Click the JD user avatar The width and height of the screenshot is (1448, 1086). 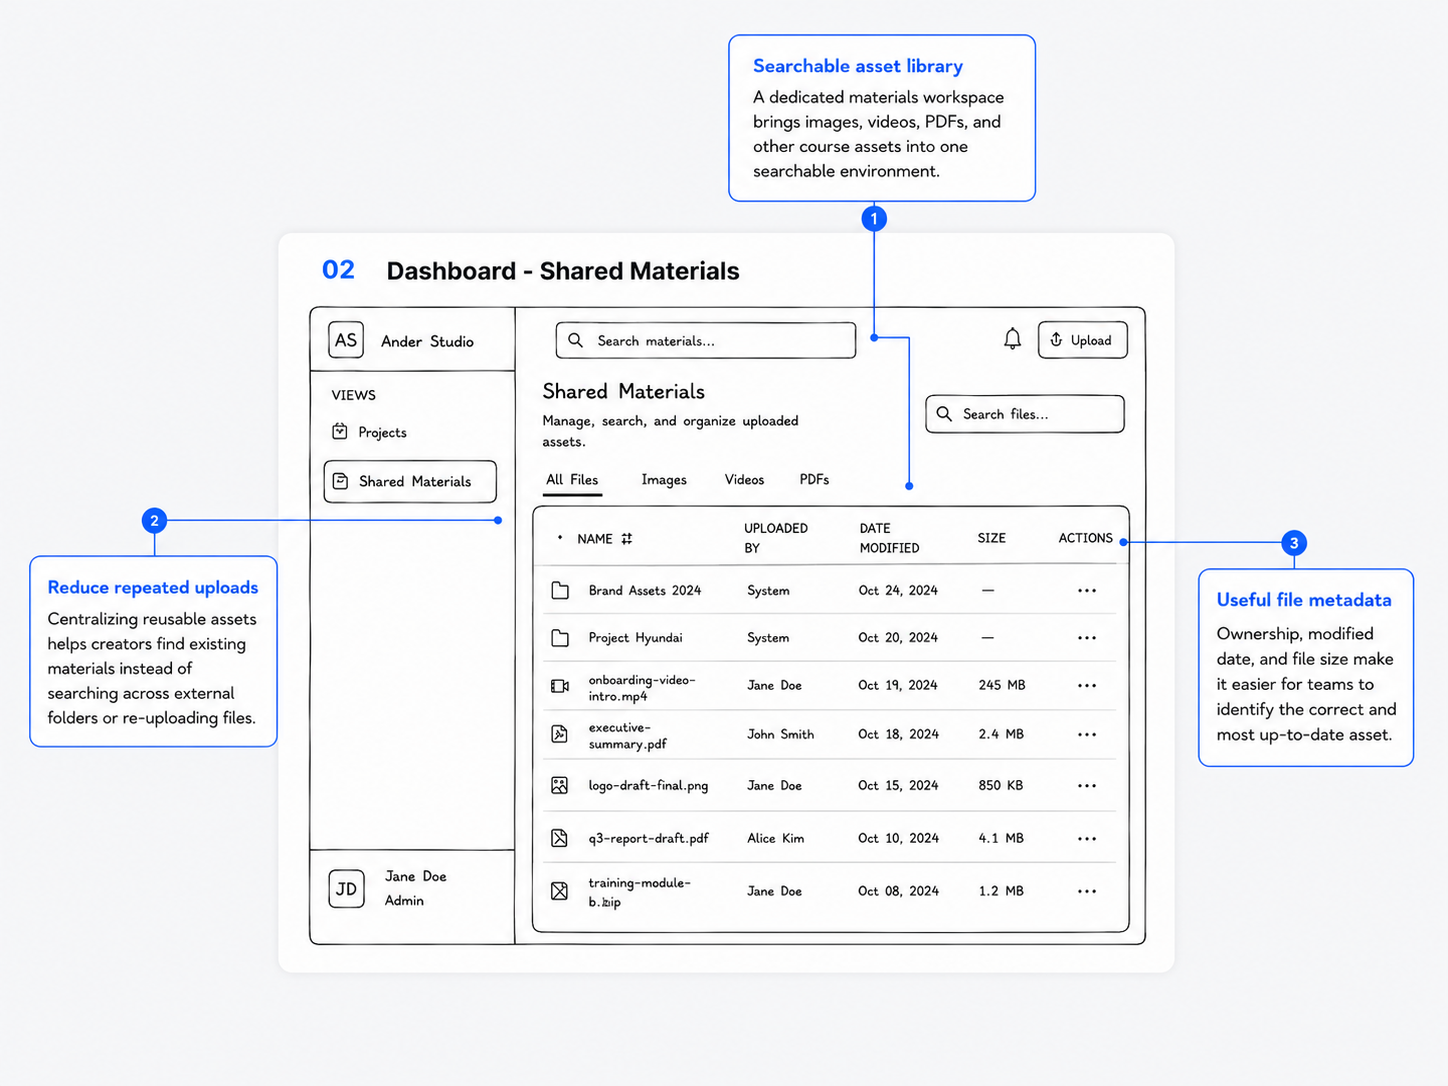[346, 889]
